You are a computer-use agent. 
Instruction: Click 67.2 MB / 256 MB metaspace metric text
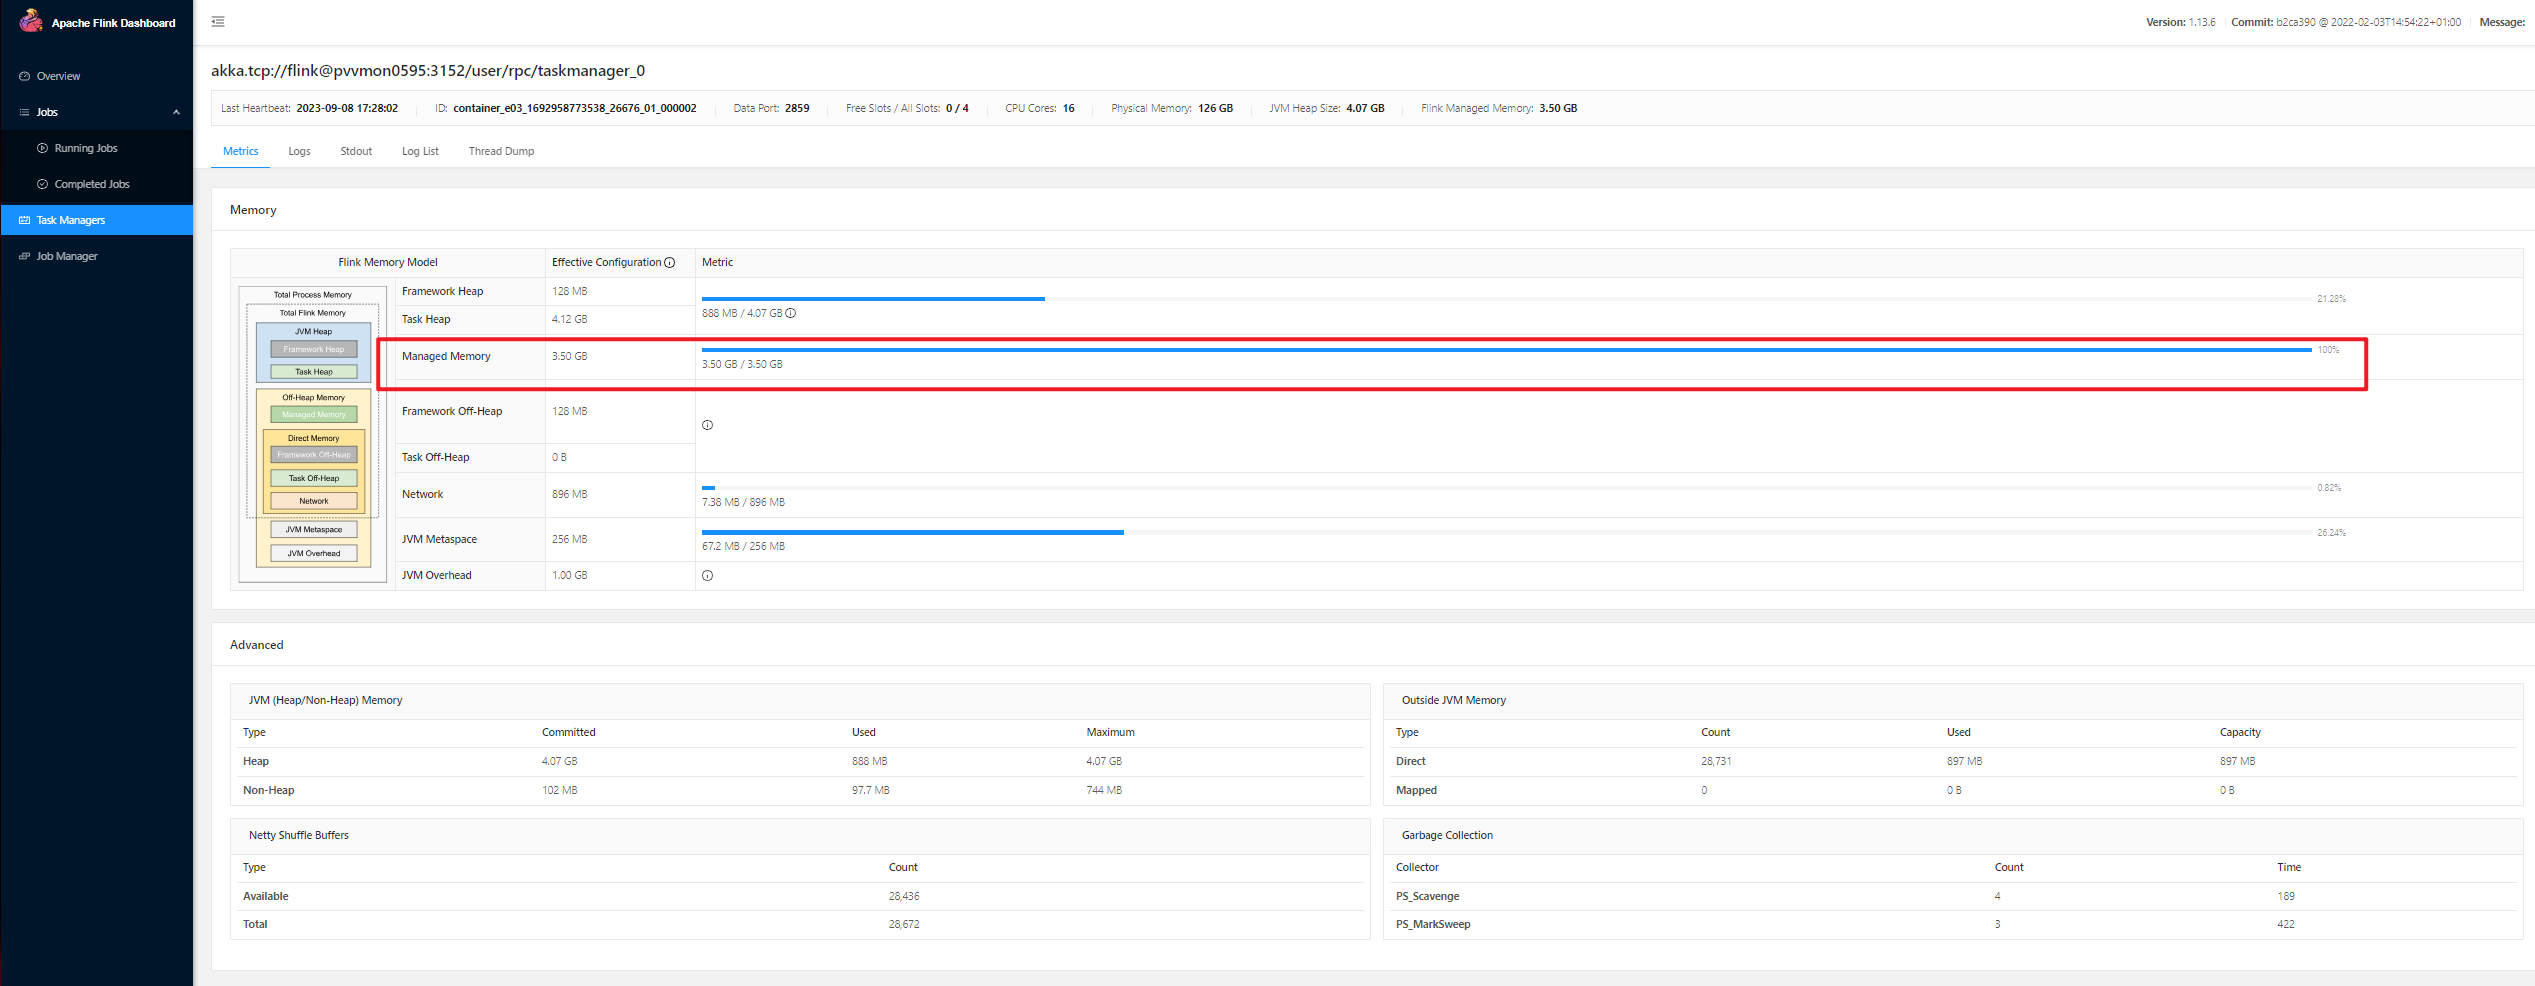(743, 547)
